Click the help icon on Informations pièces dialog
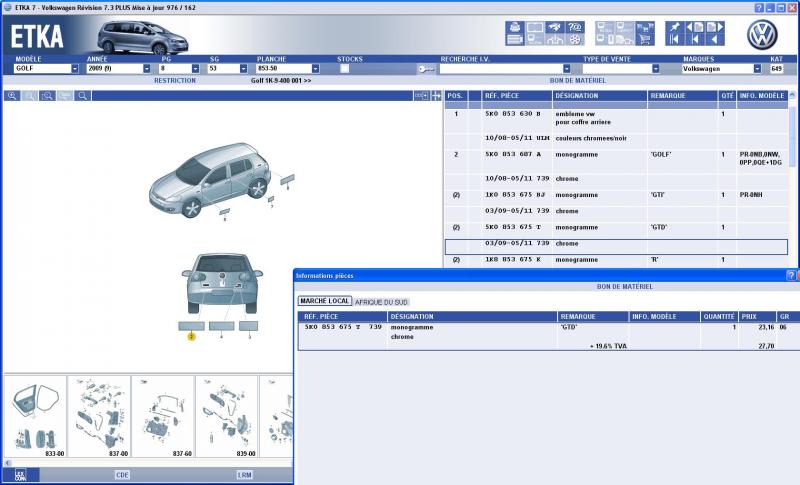 coord(791,275)
